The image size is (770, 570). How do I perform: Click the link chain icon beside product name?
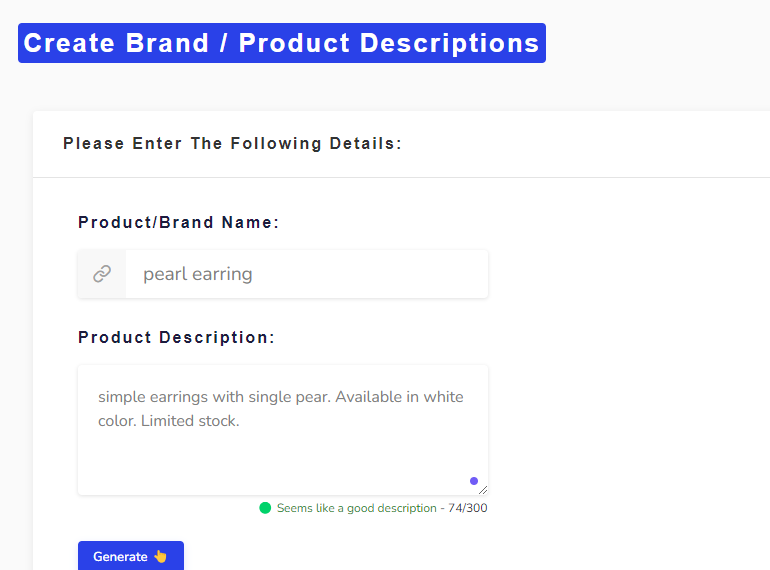pyautogui.click(x=102, y=274)
